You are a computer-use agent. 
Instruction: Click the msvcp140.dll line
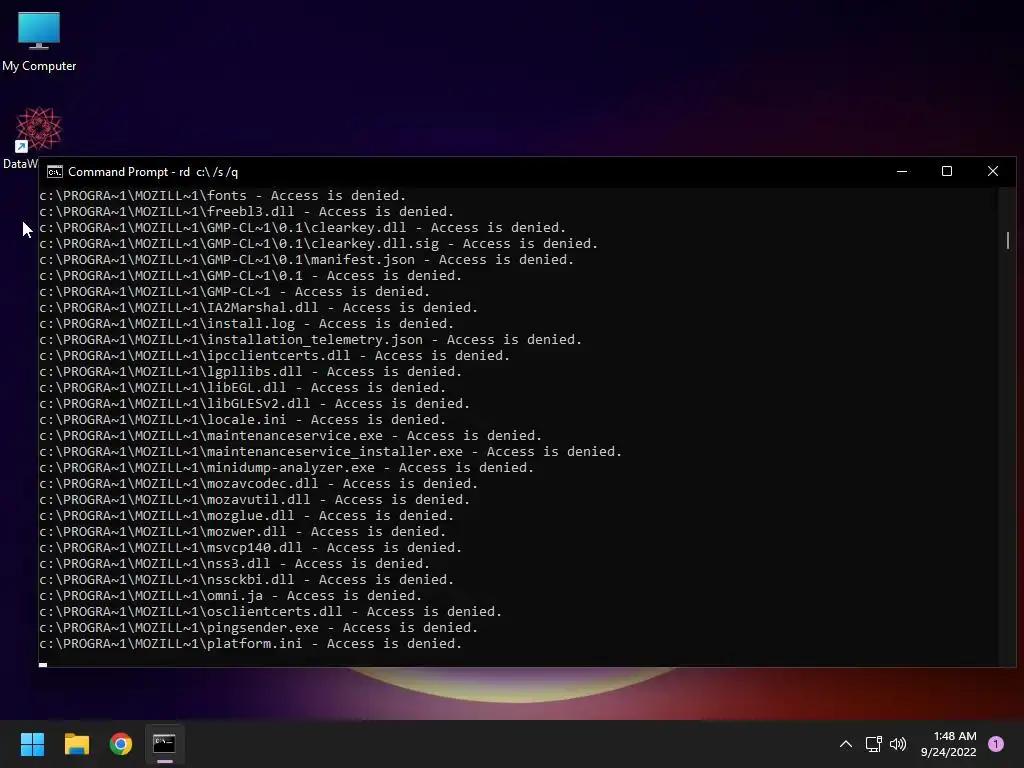point(251,548)
